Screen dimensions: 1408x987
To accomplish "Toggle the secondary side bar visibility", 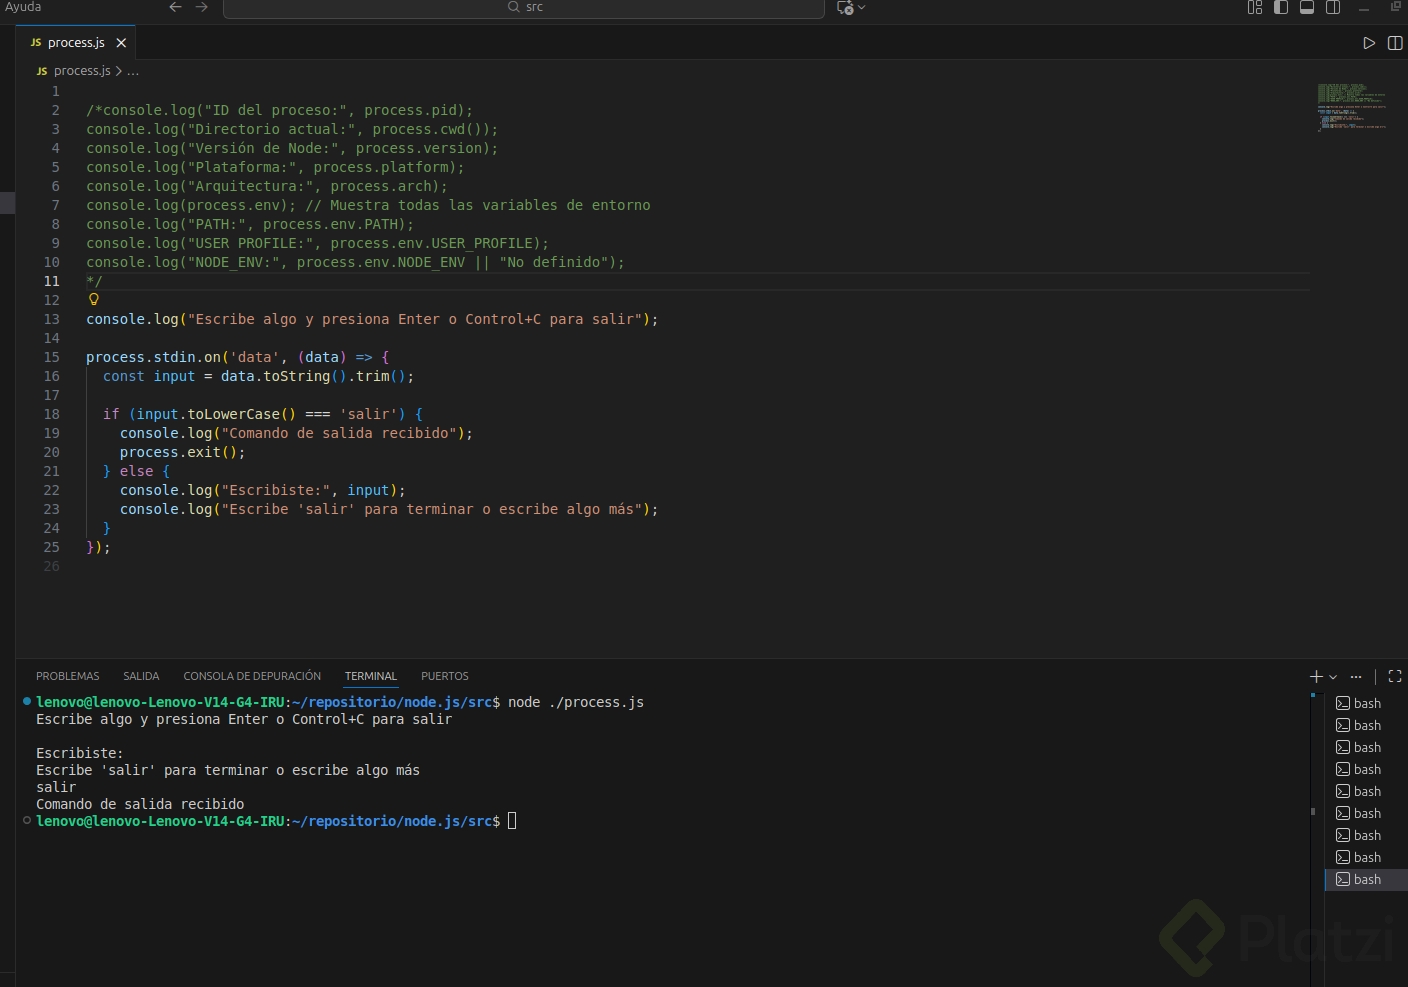I will [1333, 7].
